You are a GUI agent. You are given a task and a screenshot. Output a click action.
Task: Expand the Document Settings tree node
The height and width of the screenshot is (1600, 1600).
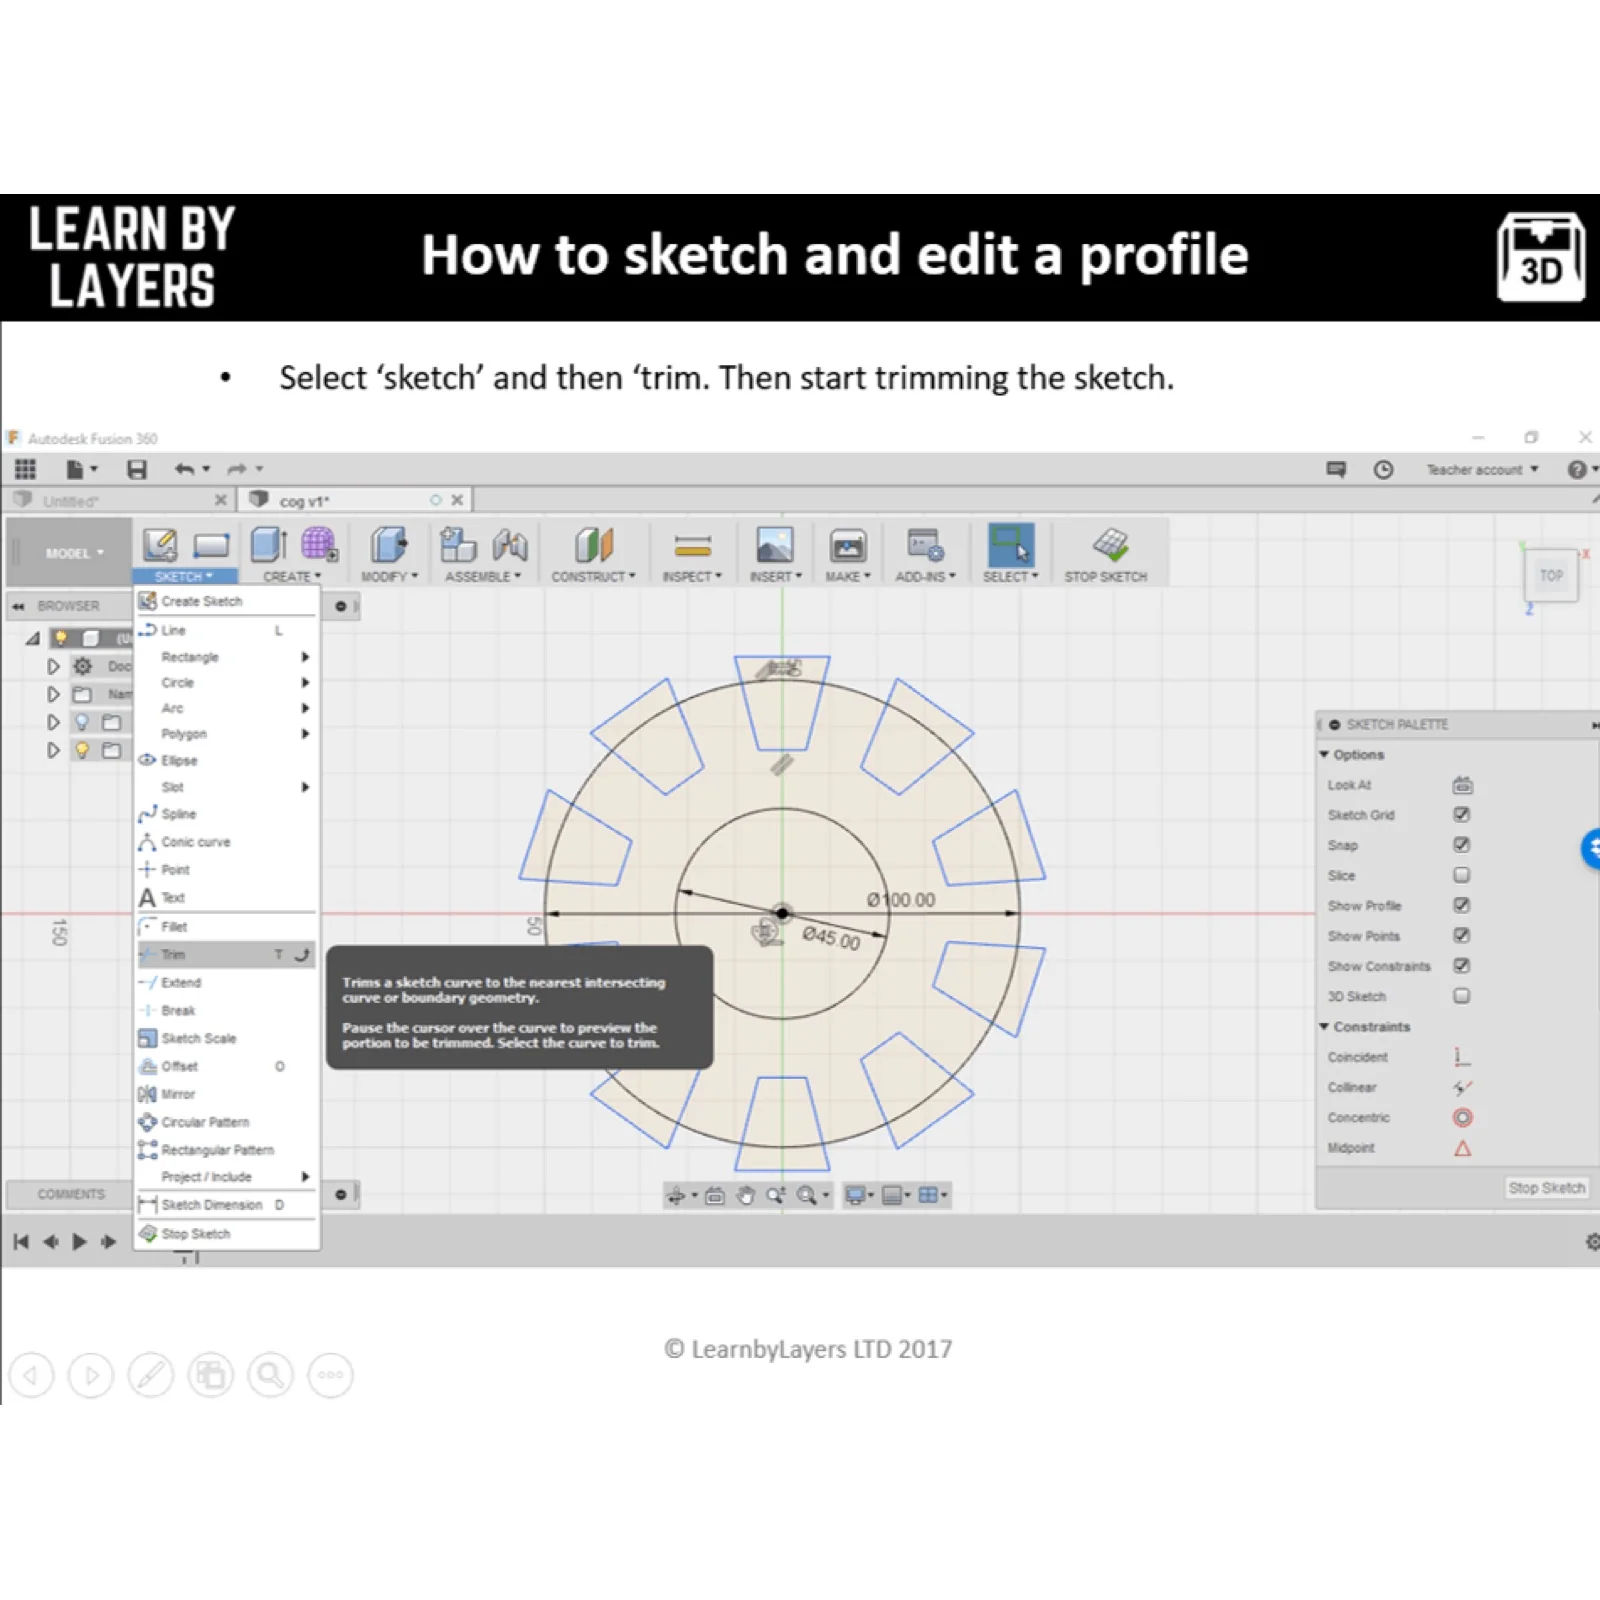click(x=54, y=666)
